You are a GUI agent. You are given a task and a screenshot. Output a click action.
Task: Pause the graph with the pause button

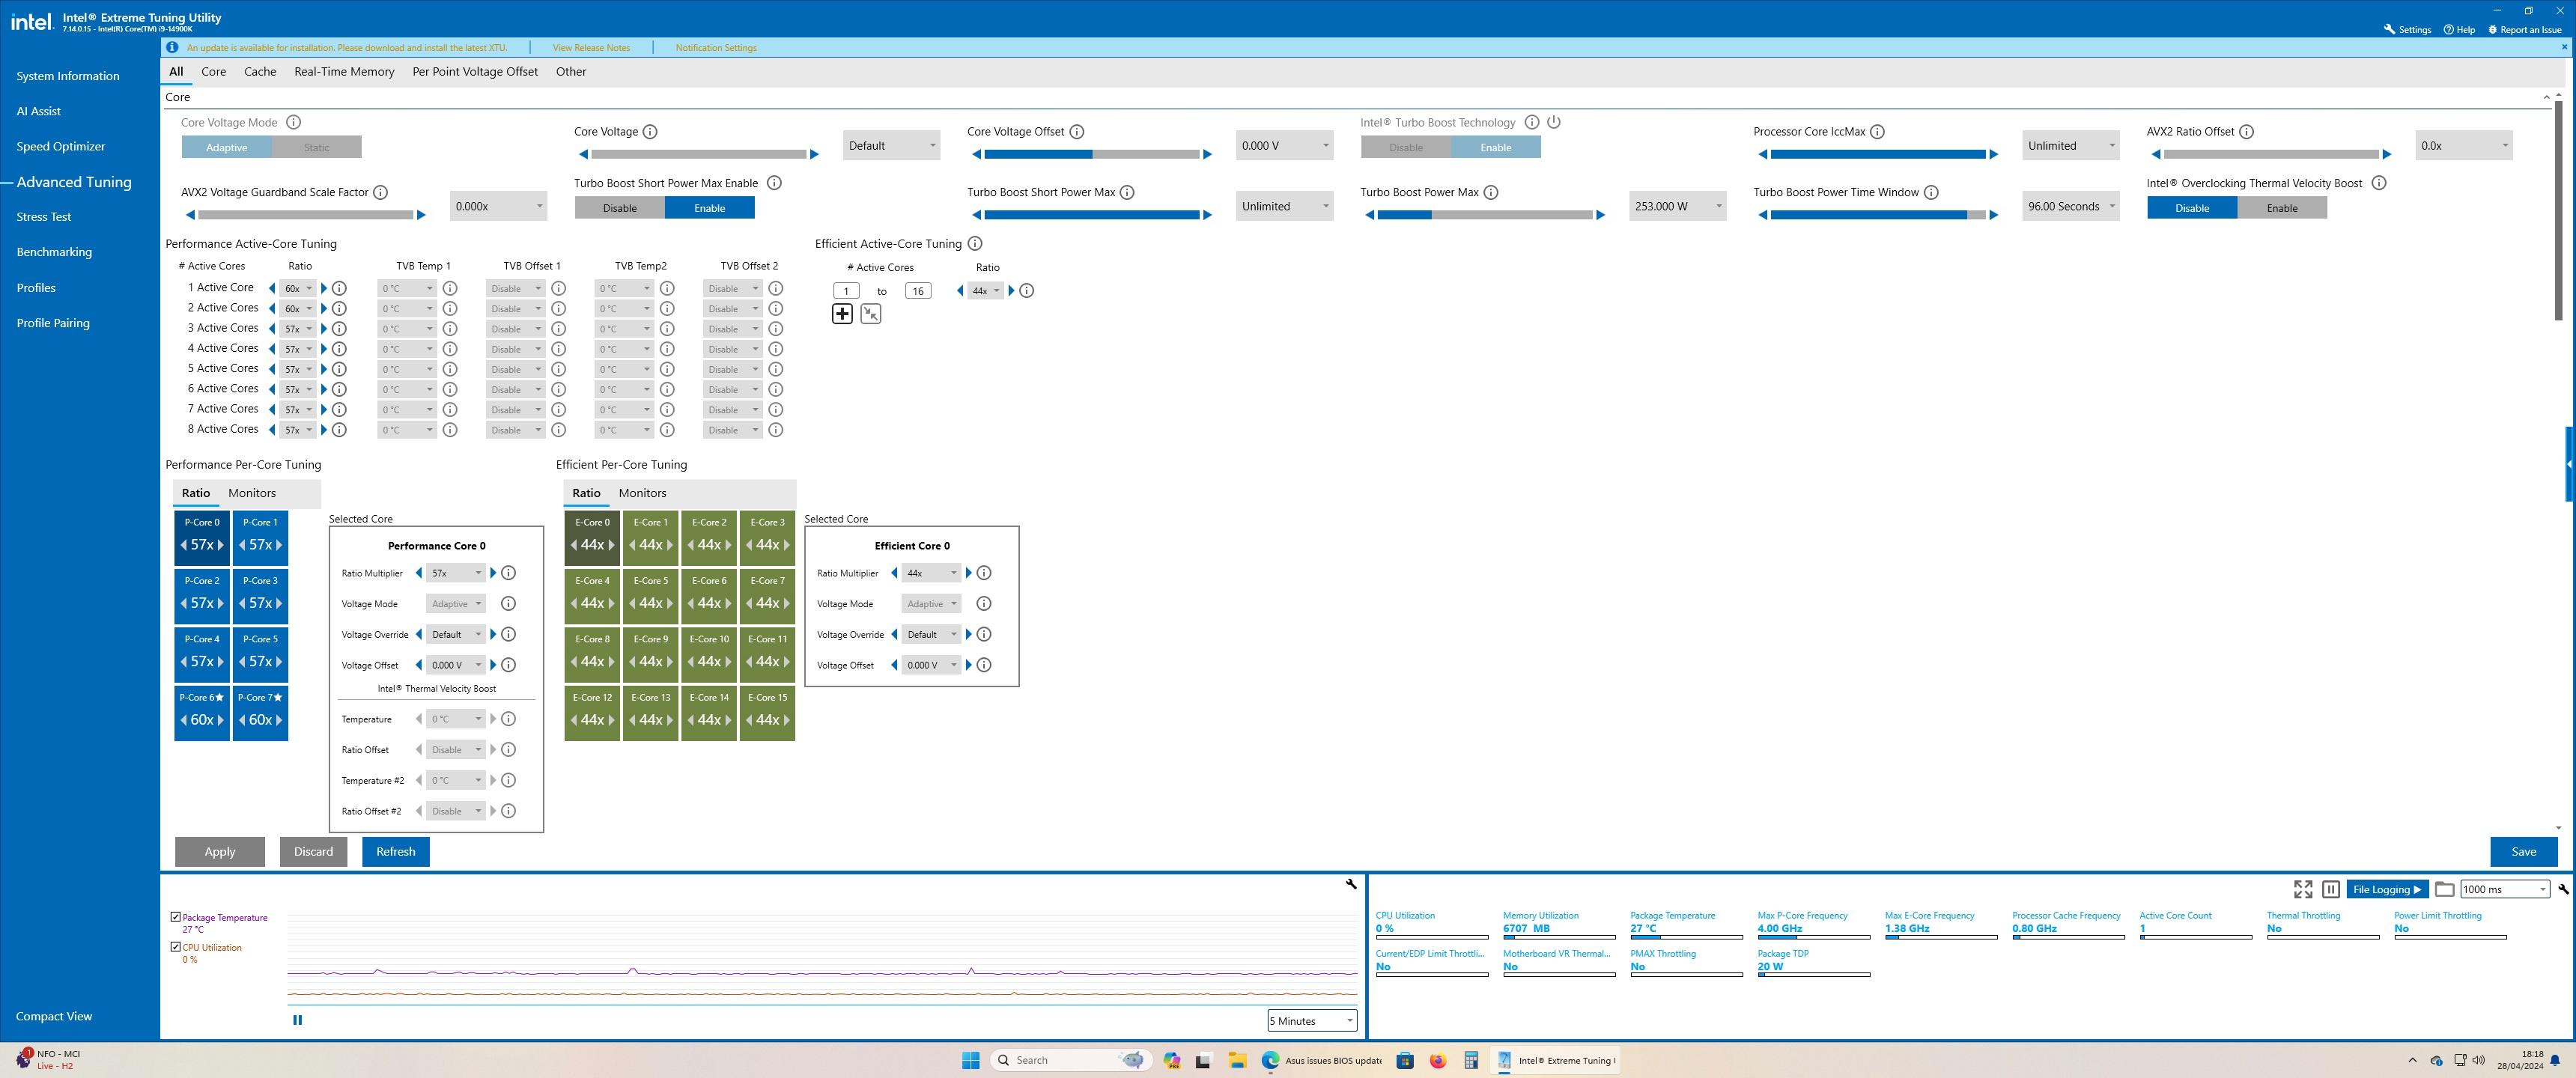(297, 1020)
